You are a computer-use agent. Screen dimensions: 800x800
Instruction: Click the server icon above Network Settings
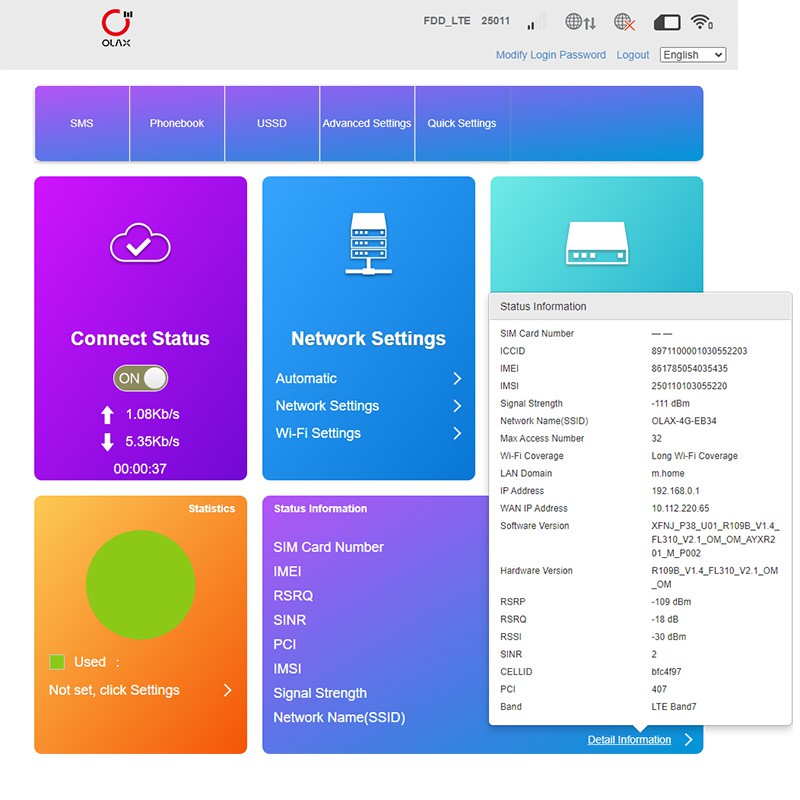368,245
